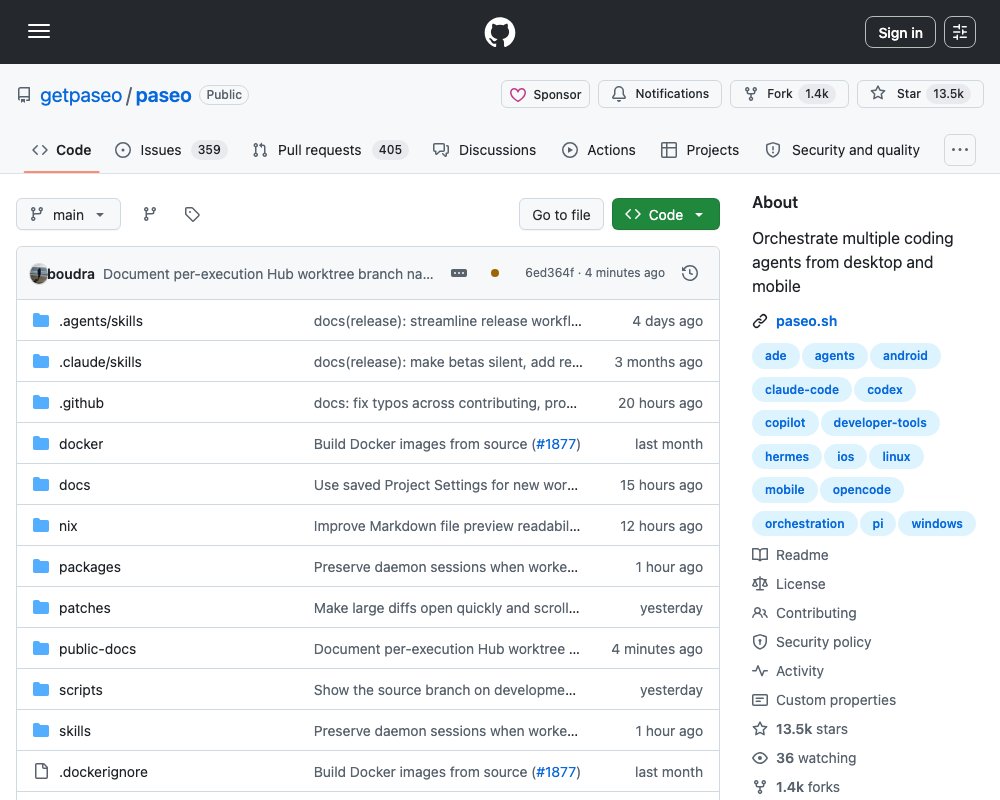View tags via the tag icon
The height and width of the screenshot is (800, 1000).
(192, 214)
